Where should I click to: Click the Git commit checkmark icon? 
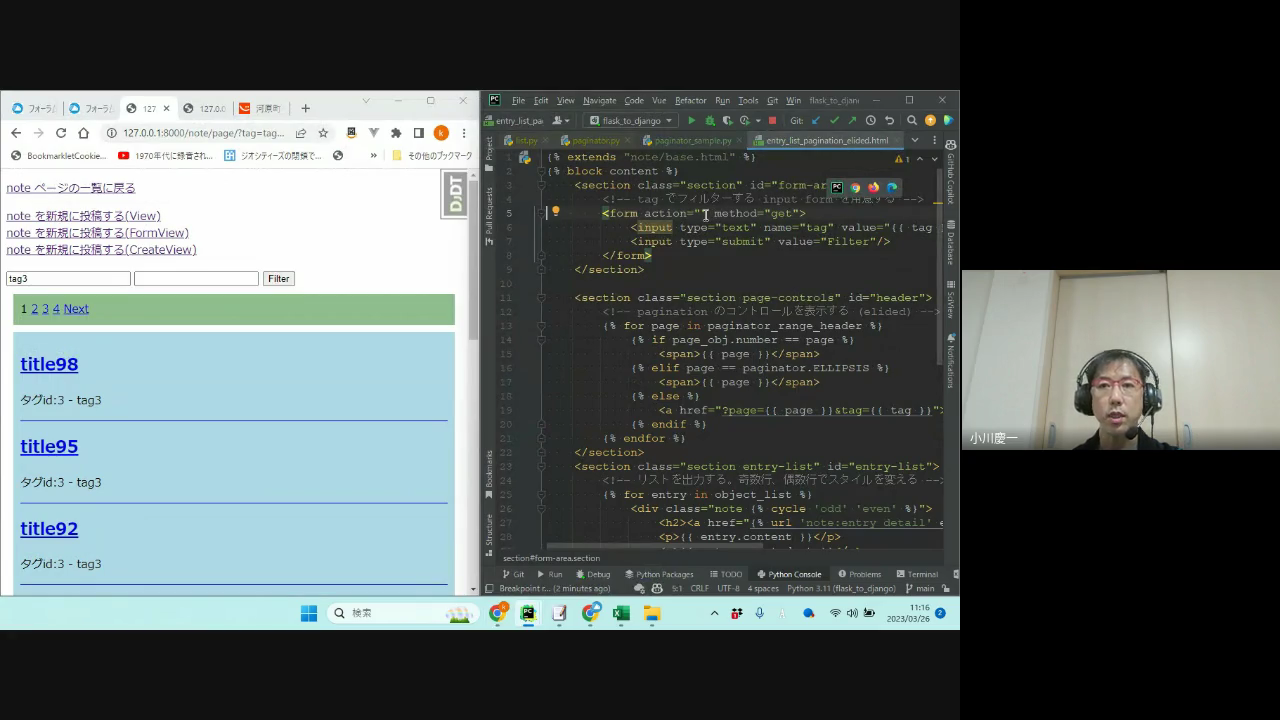834,121
